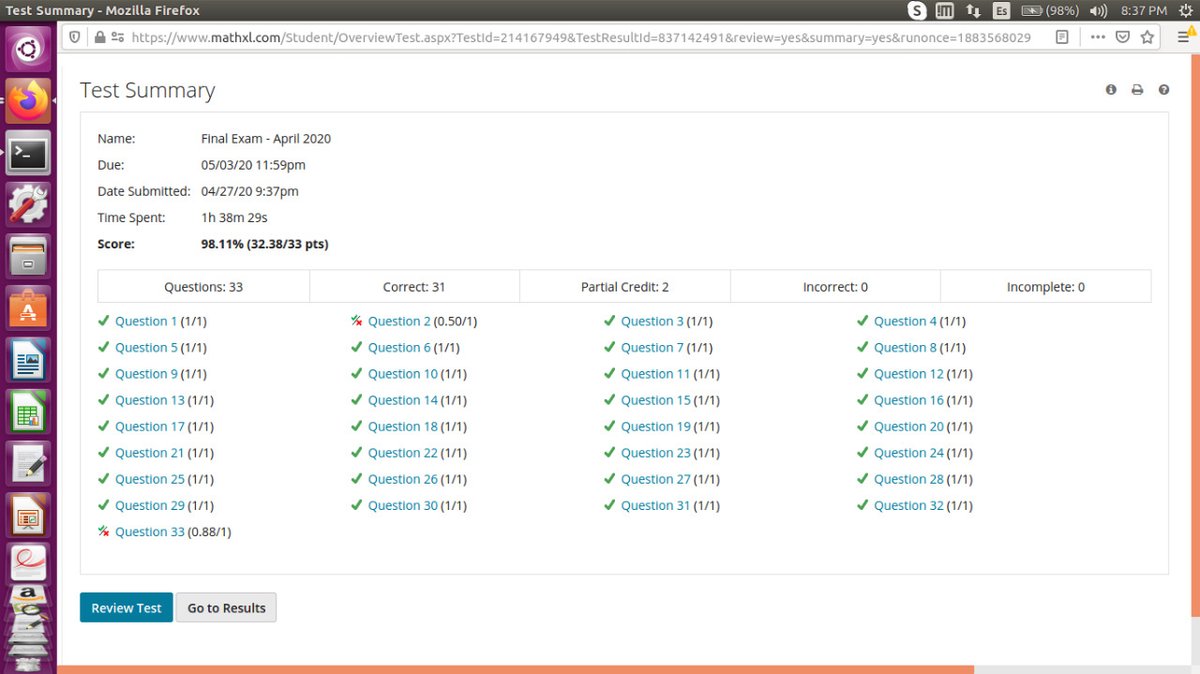The height and width of the screenshot is (674, 1200).
Task: Open system power session menu
Action: pos(1186,11)
